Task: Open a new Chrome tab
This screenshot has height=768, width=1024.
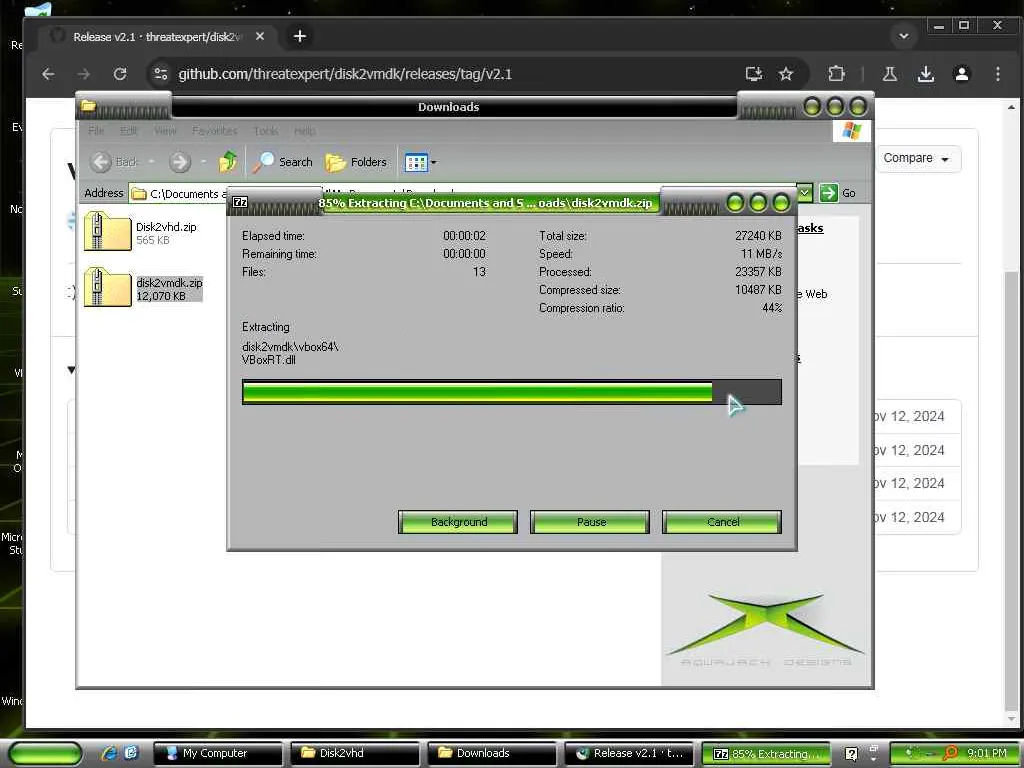Action: 300,37
